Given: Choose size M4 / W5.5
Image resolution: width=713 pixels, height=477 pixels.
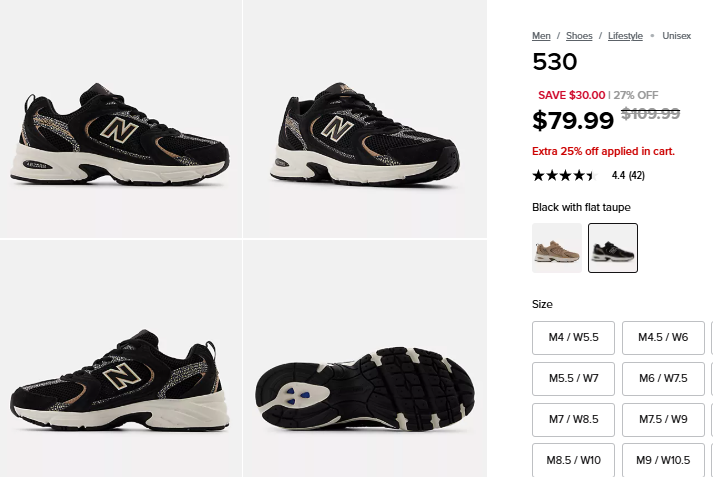Looking at the screenshot, I should coord(573,337).
